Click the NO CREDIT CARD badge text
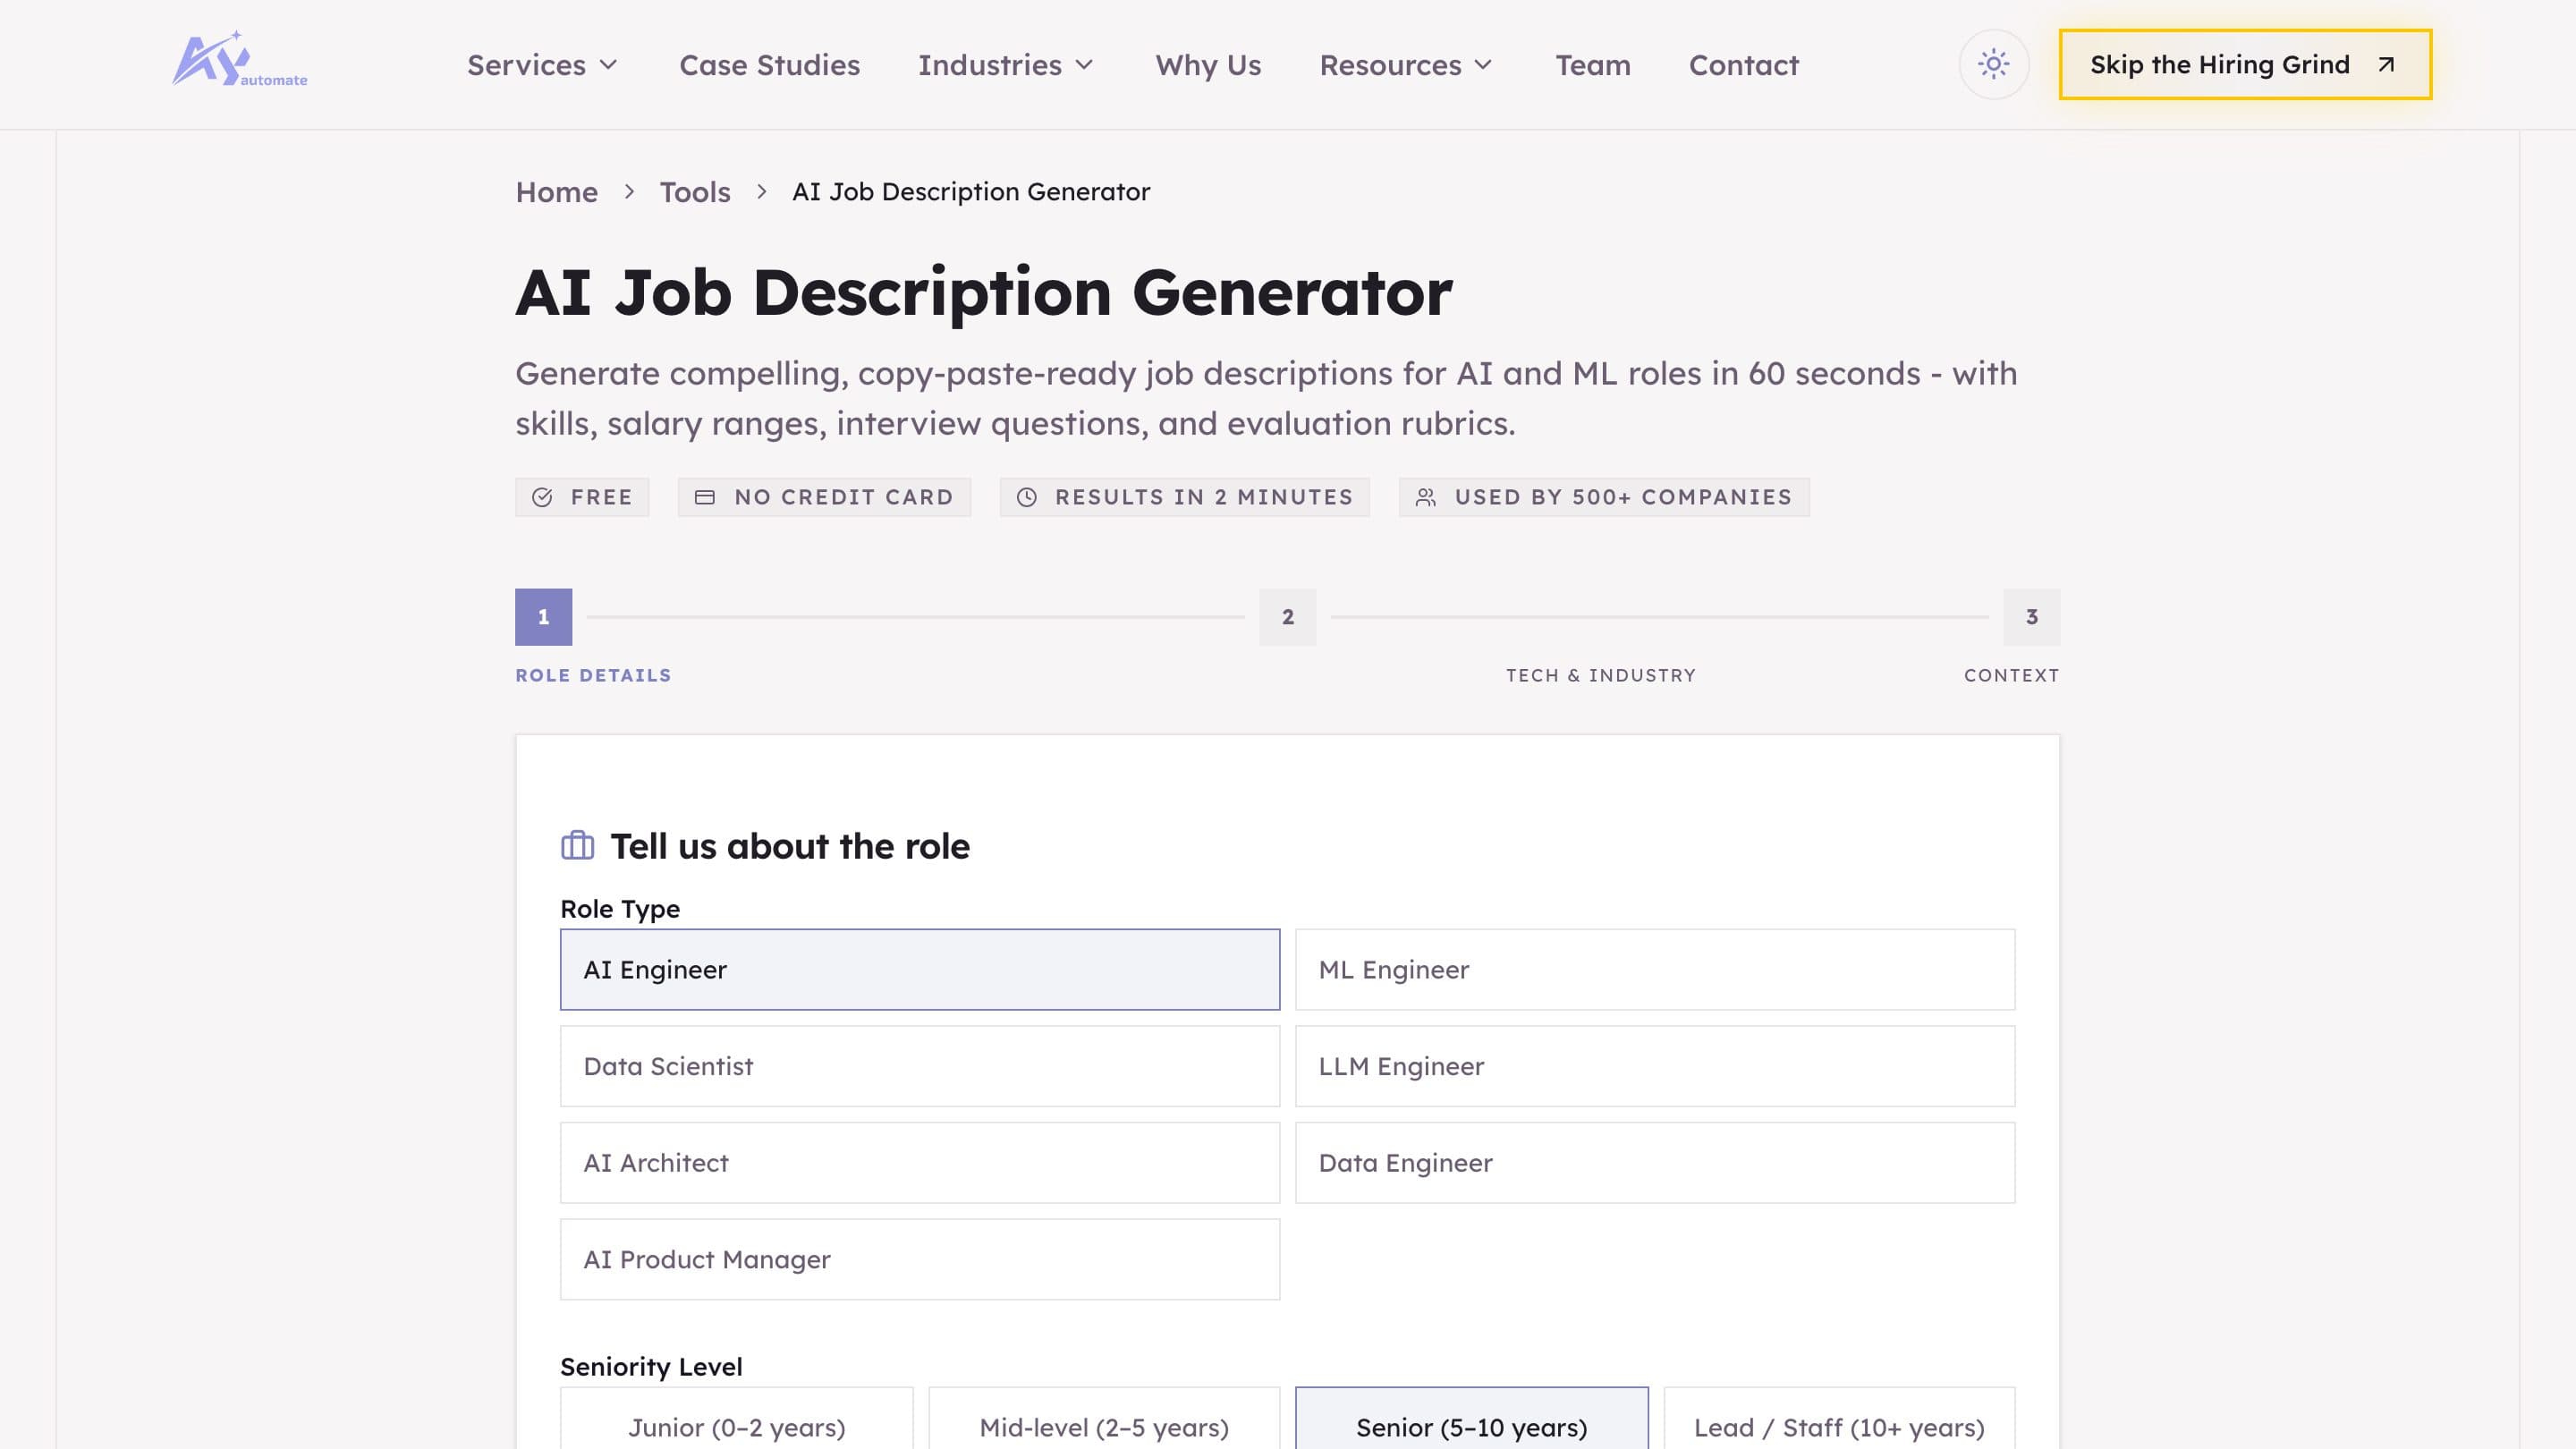Screen dimensions: 2576x1449 [x=844, y=497]
